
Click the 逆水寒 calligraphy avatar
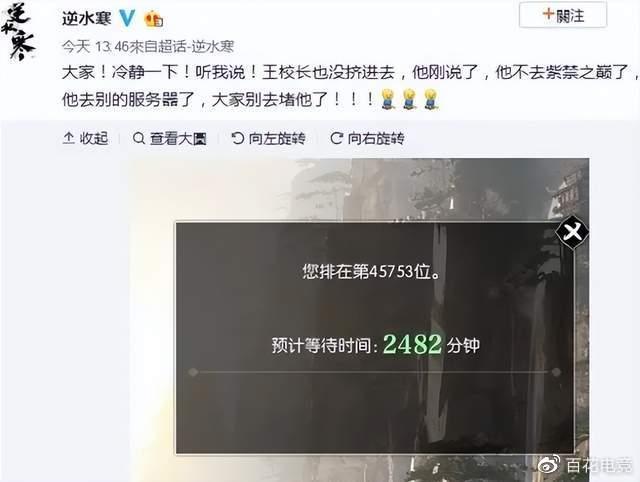tap(18, 31)
